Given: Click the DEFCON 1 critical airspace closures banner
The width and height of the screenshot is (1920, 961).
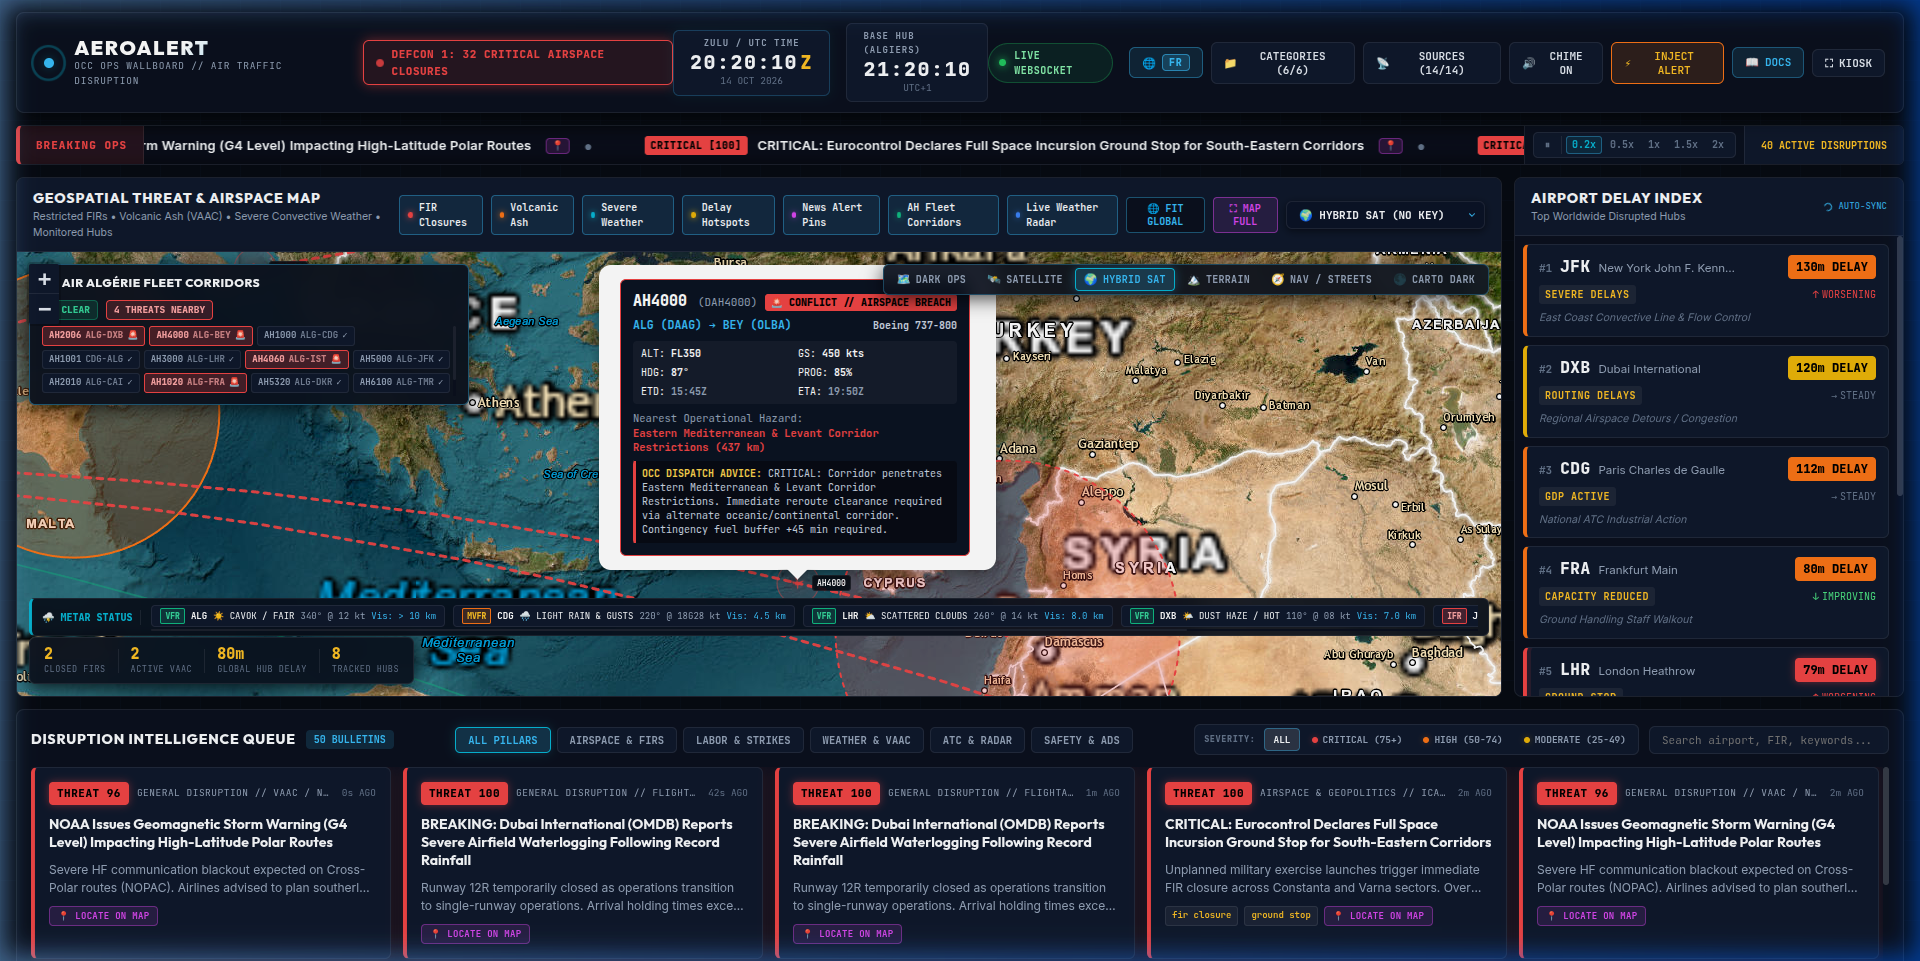Looking at the screenshot, I should 517,63.
